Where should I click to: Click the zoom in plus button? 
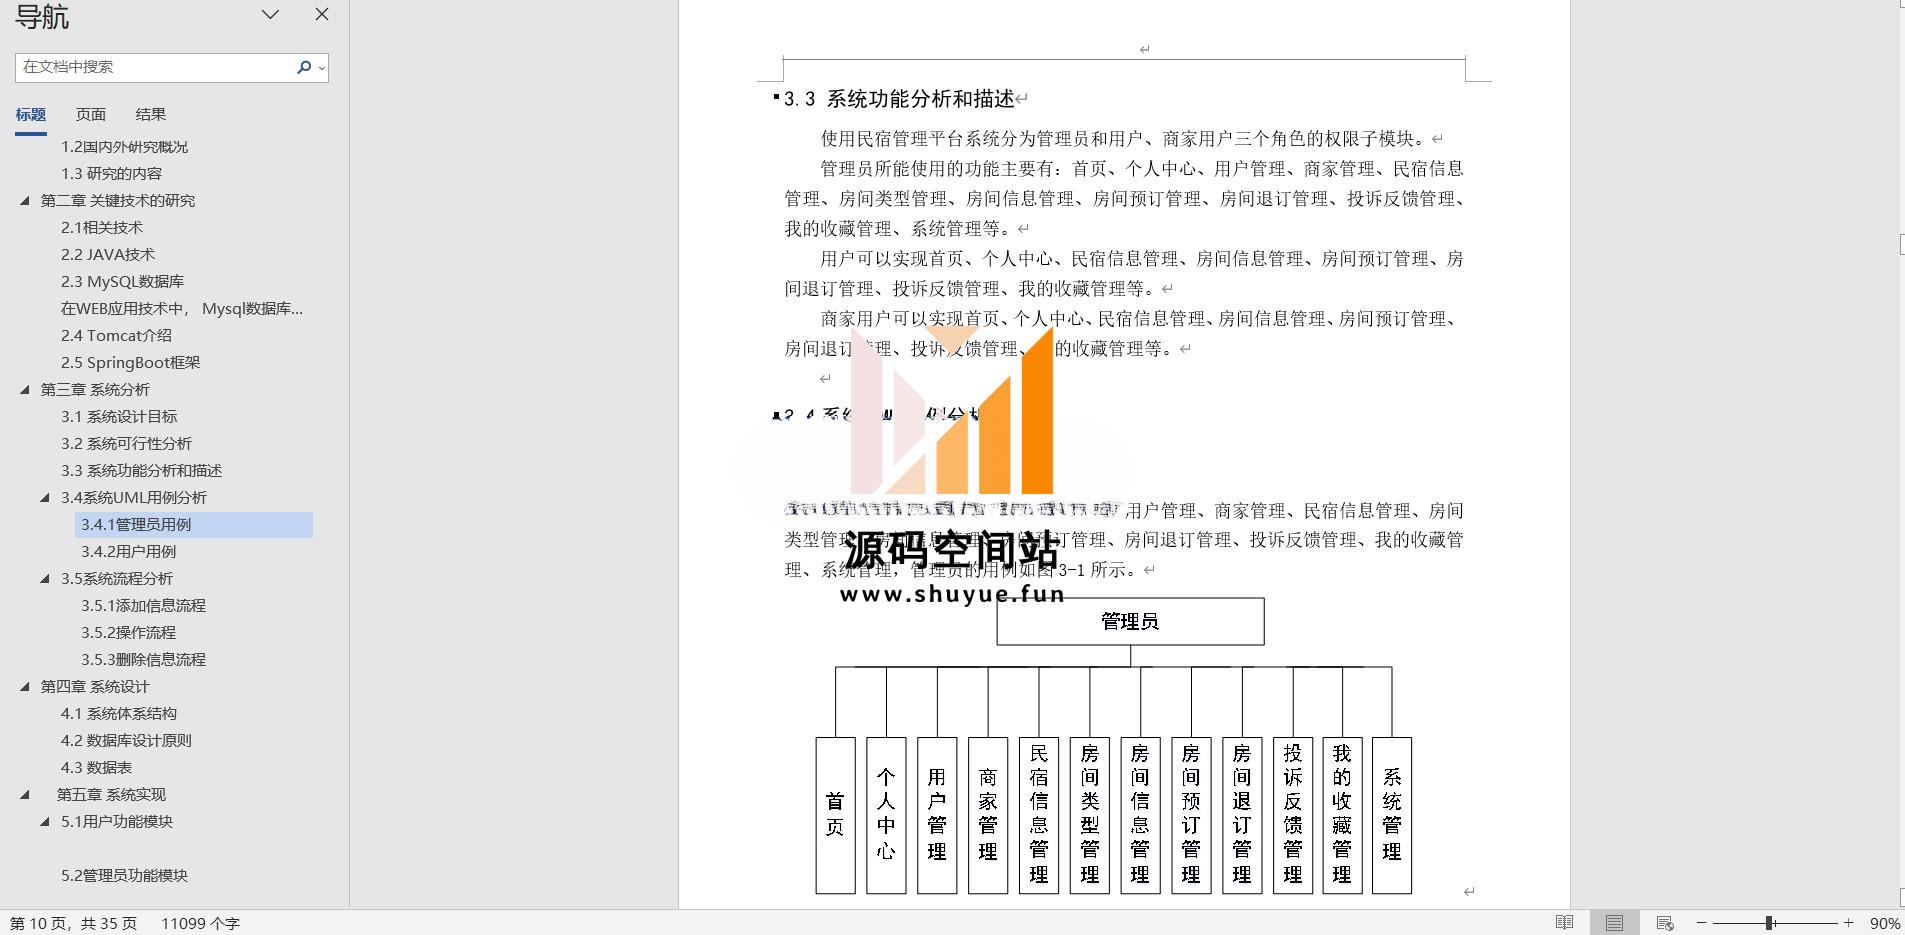(x=1848, y=923)
